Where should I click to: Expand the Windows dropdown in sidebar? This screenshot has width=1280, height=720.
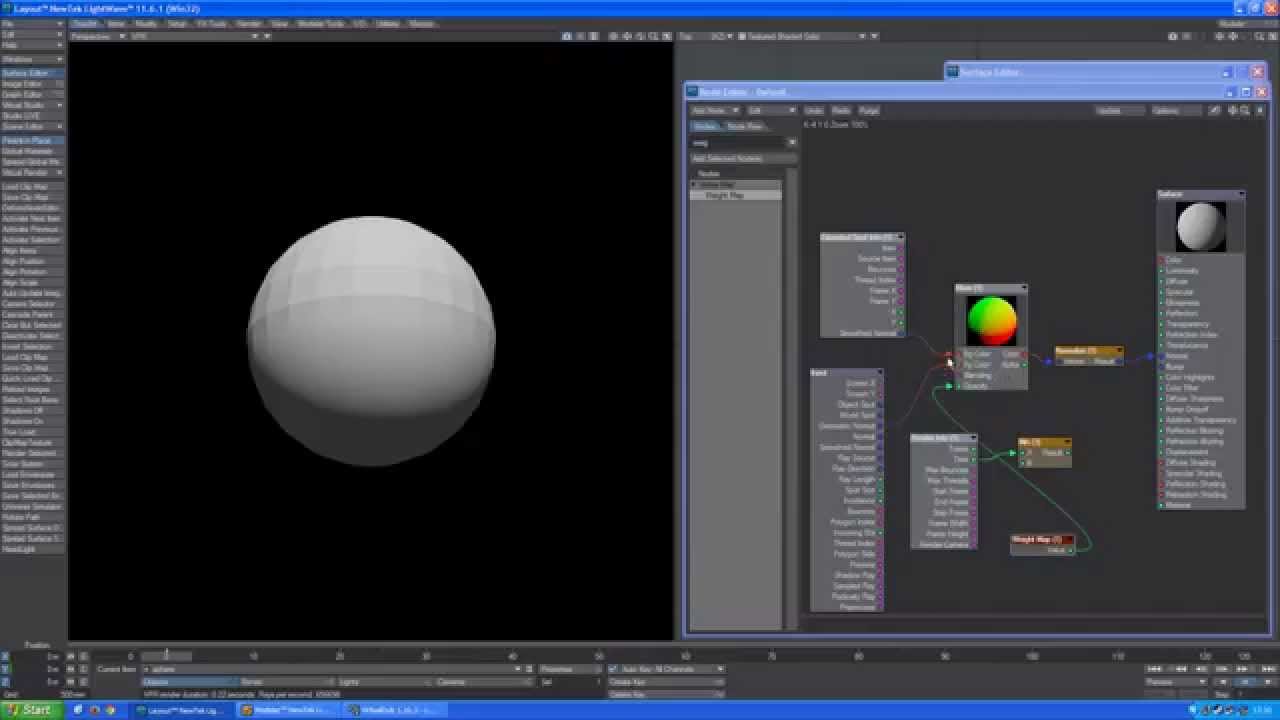(x=32, y=59)
